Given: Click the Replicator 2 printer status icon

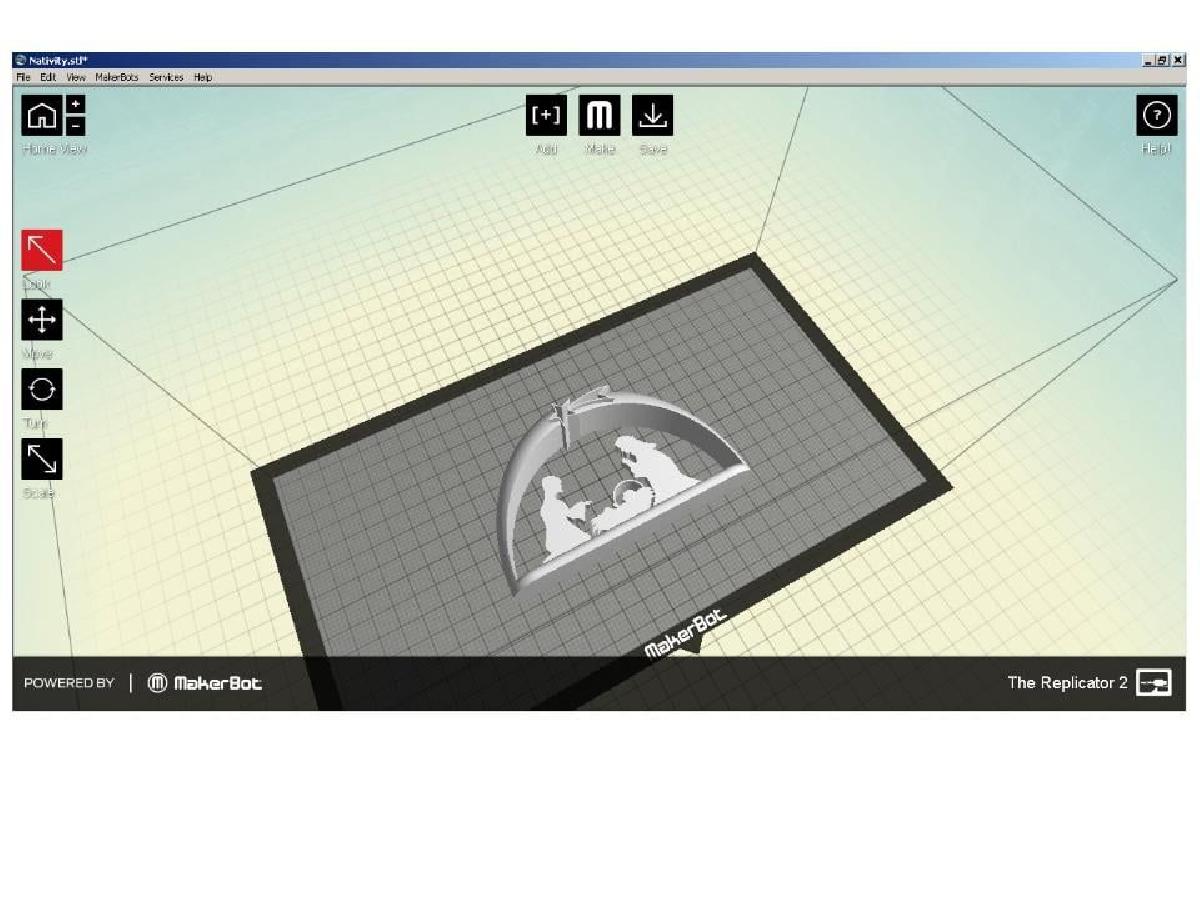Looking at the screenshot, I should click(x=1154, y=683).
